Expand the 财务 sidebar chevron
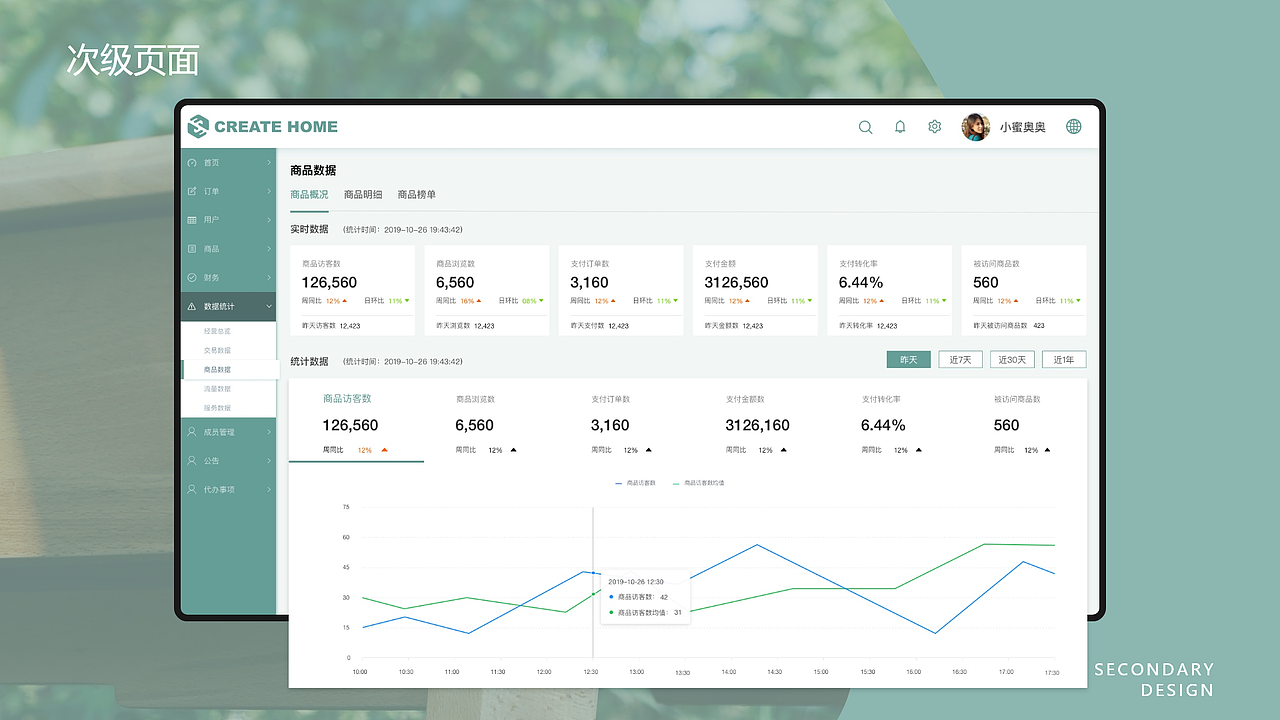Screen dimensions: 1280x720 click(x=269, y=277)
